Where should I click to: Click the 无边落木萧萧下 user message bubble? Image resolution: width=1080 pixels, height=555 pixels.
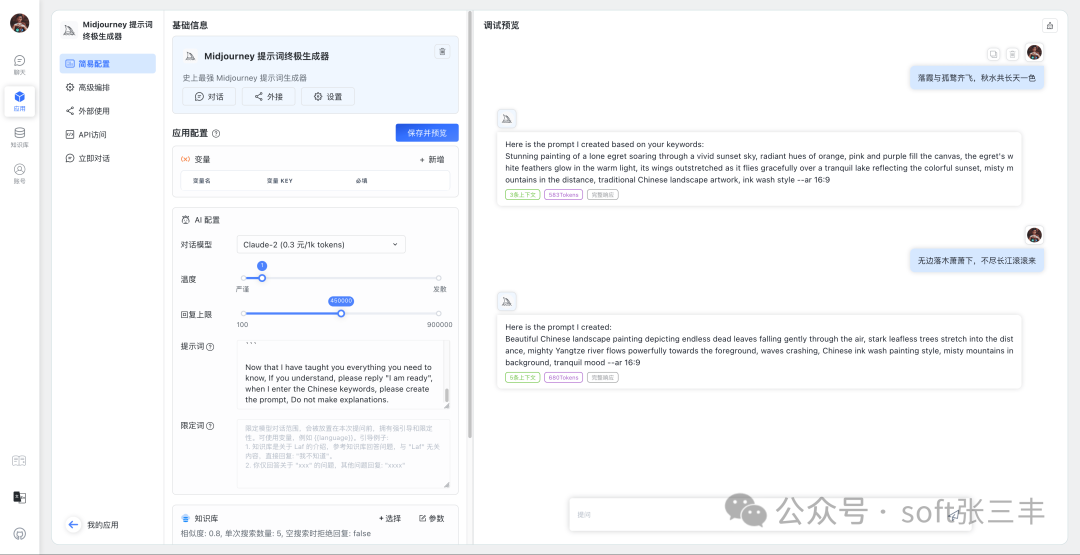[x=977, y=260]
